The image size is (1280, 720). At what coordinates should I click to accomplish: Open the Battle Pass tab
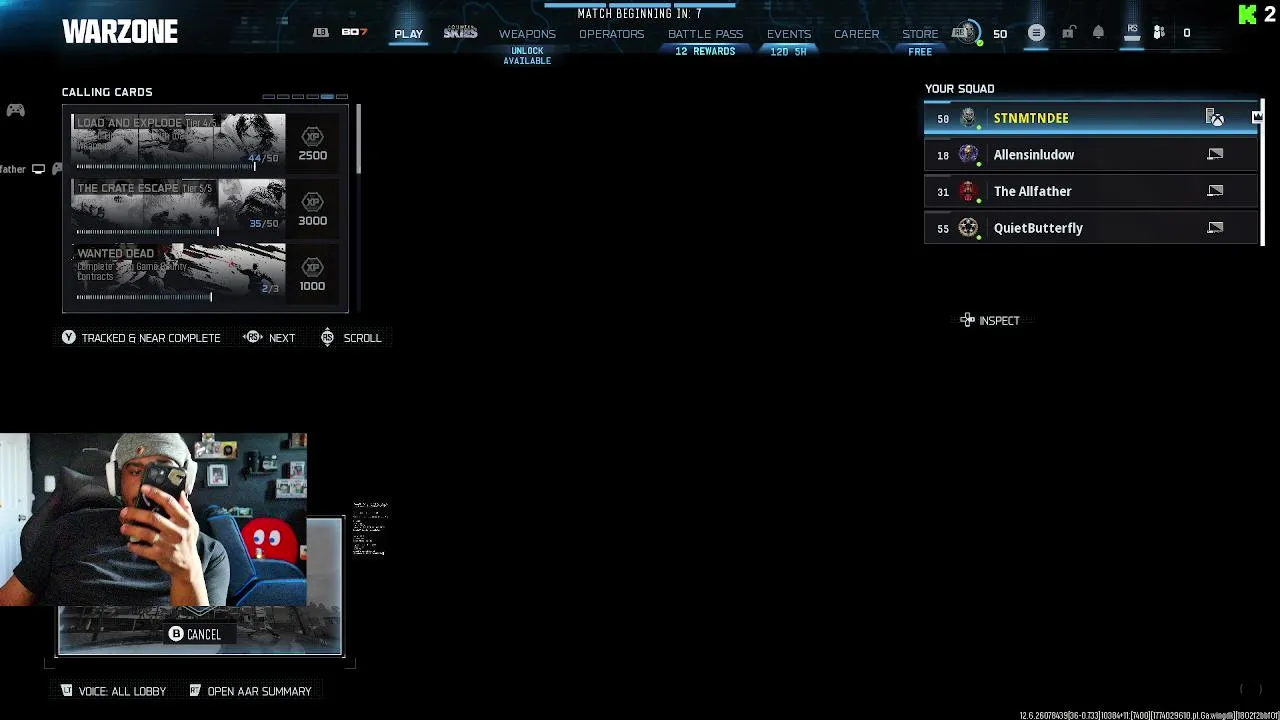pos(705,34)
